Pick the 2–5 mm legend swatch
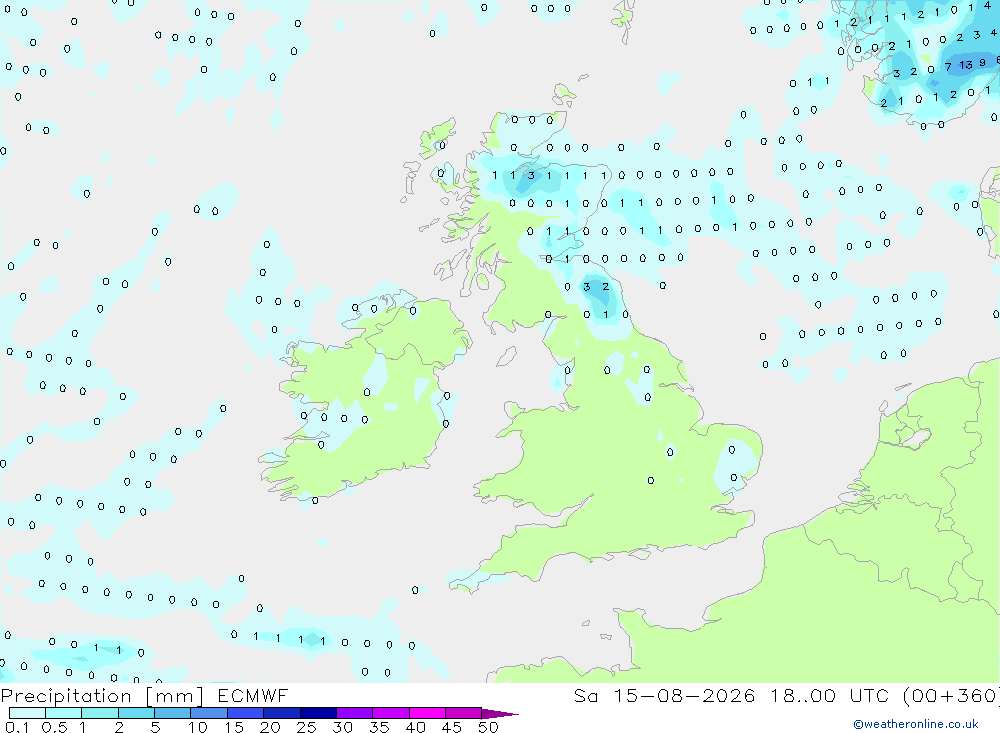Screen dimensions: 1000x733 [136, 713]
